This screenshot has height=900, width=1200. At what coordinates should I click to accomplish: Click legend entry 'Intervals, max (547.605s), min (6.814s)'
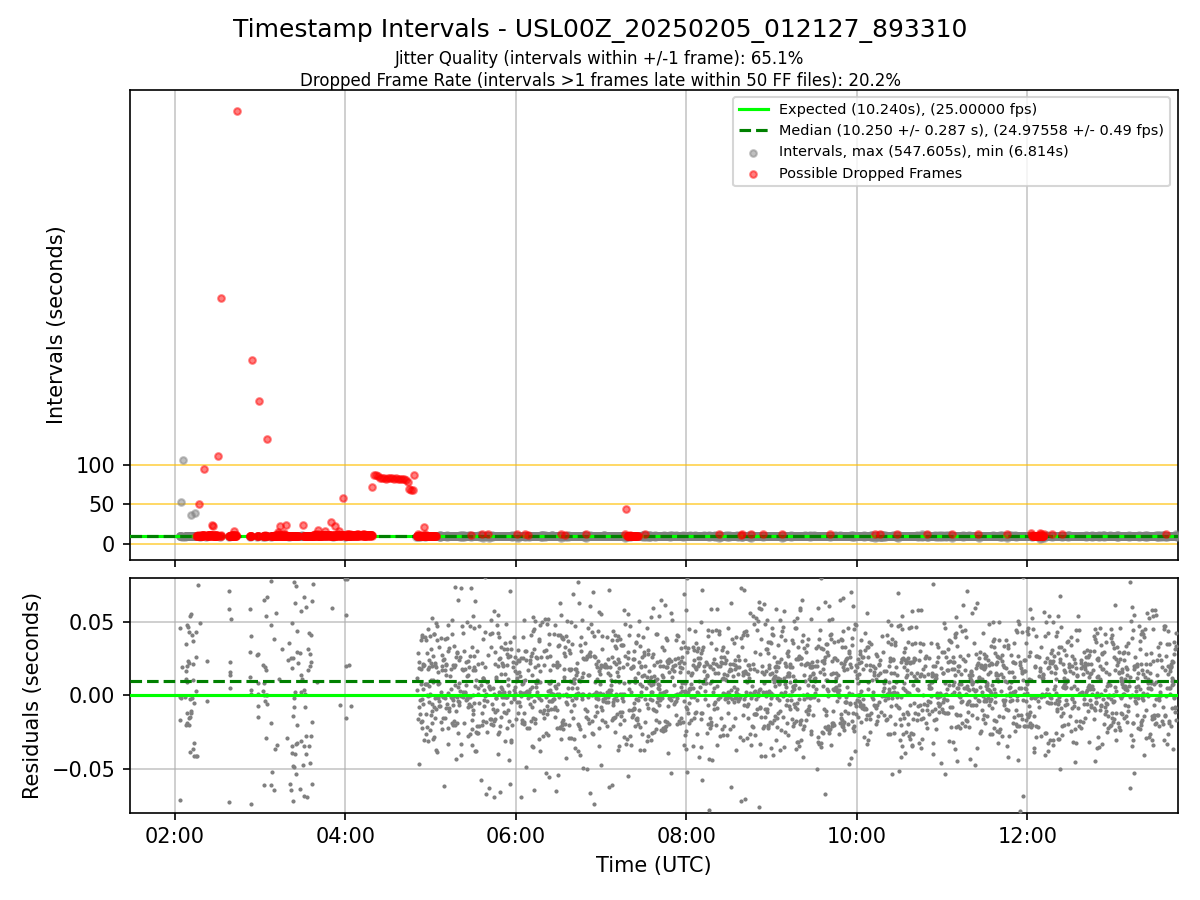(x=923, y=152)
